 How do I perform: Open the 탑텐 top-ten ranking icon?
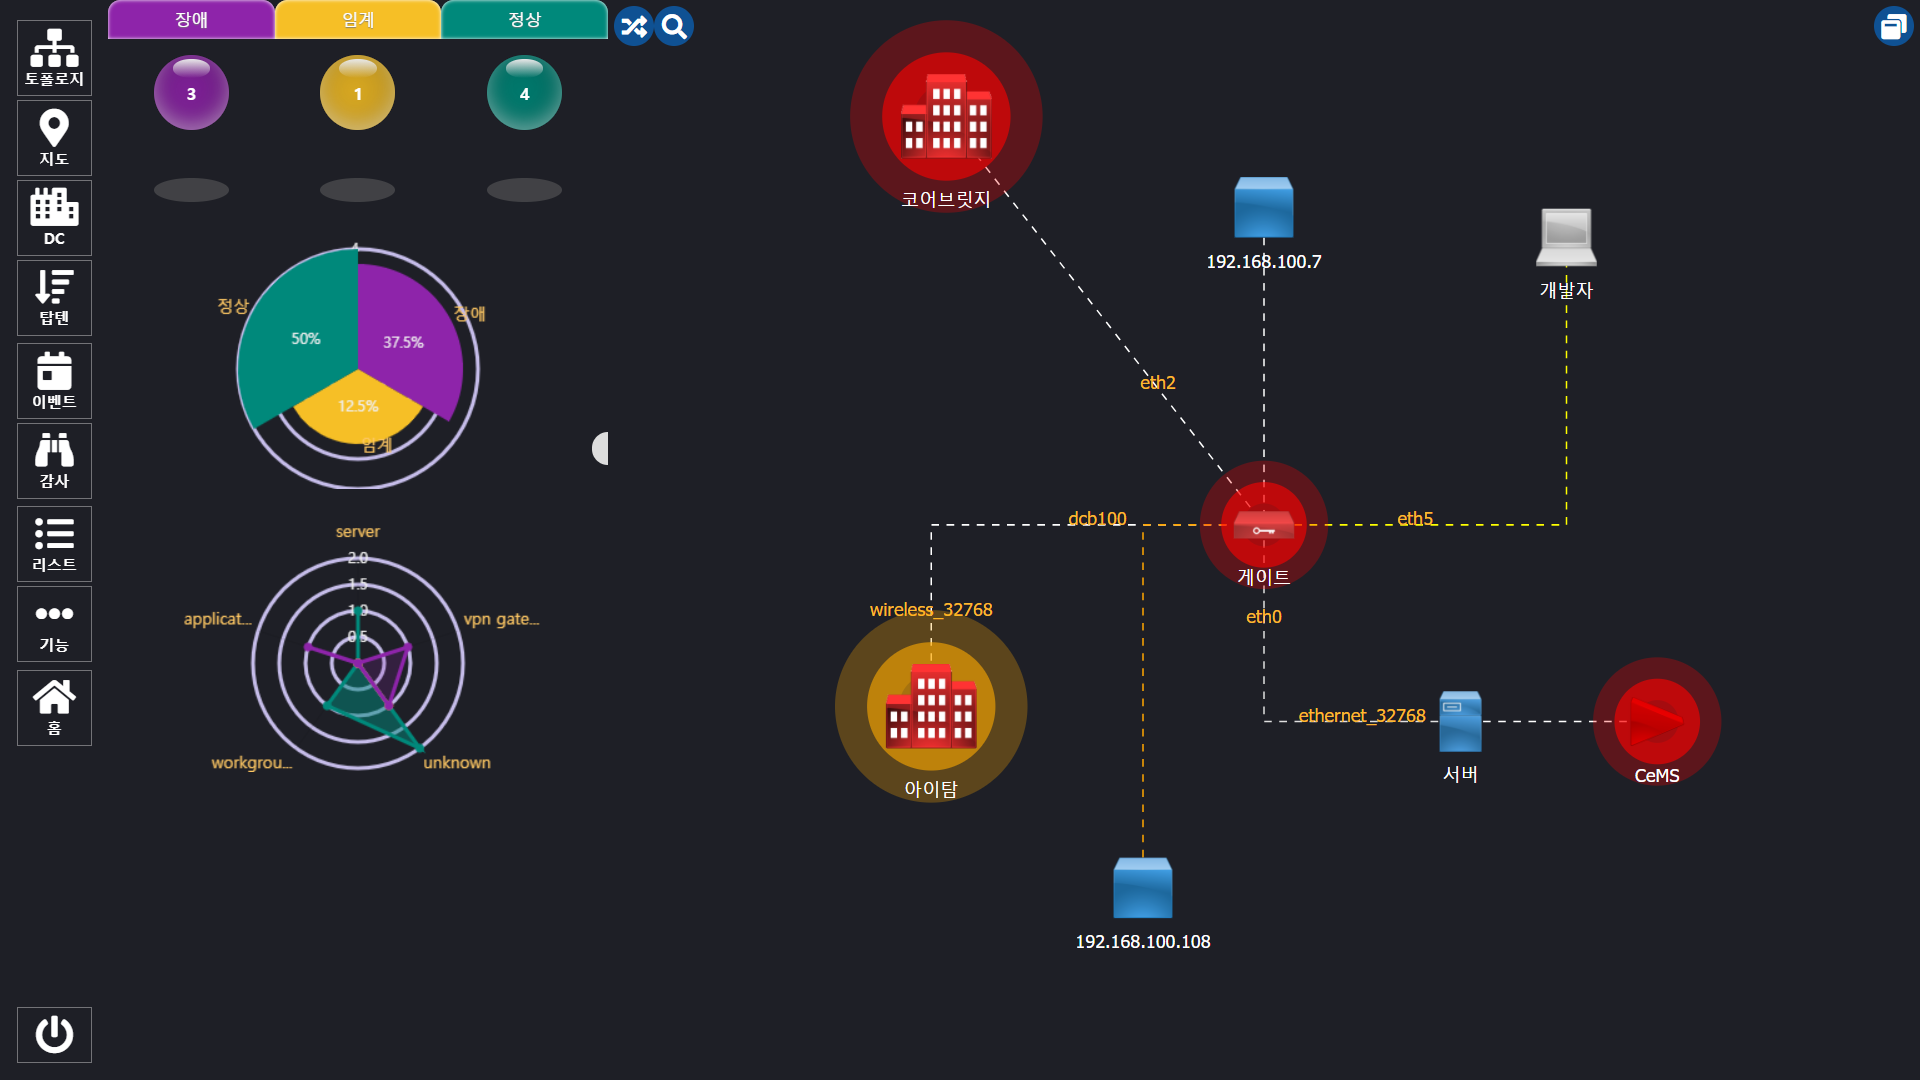coord(54,298)
